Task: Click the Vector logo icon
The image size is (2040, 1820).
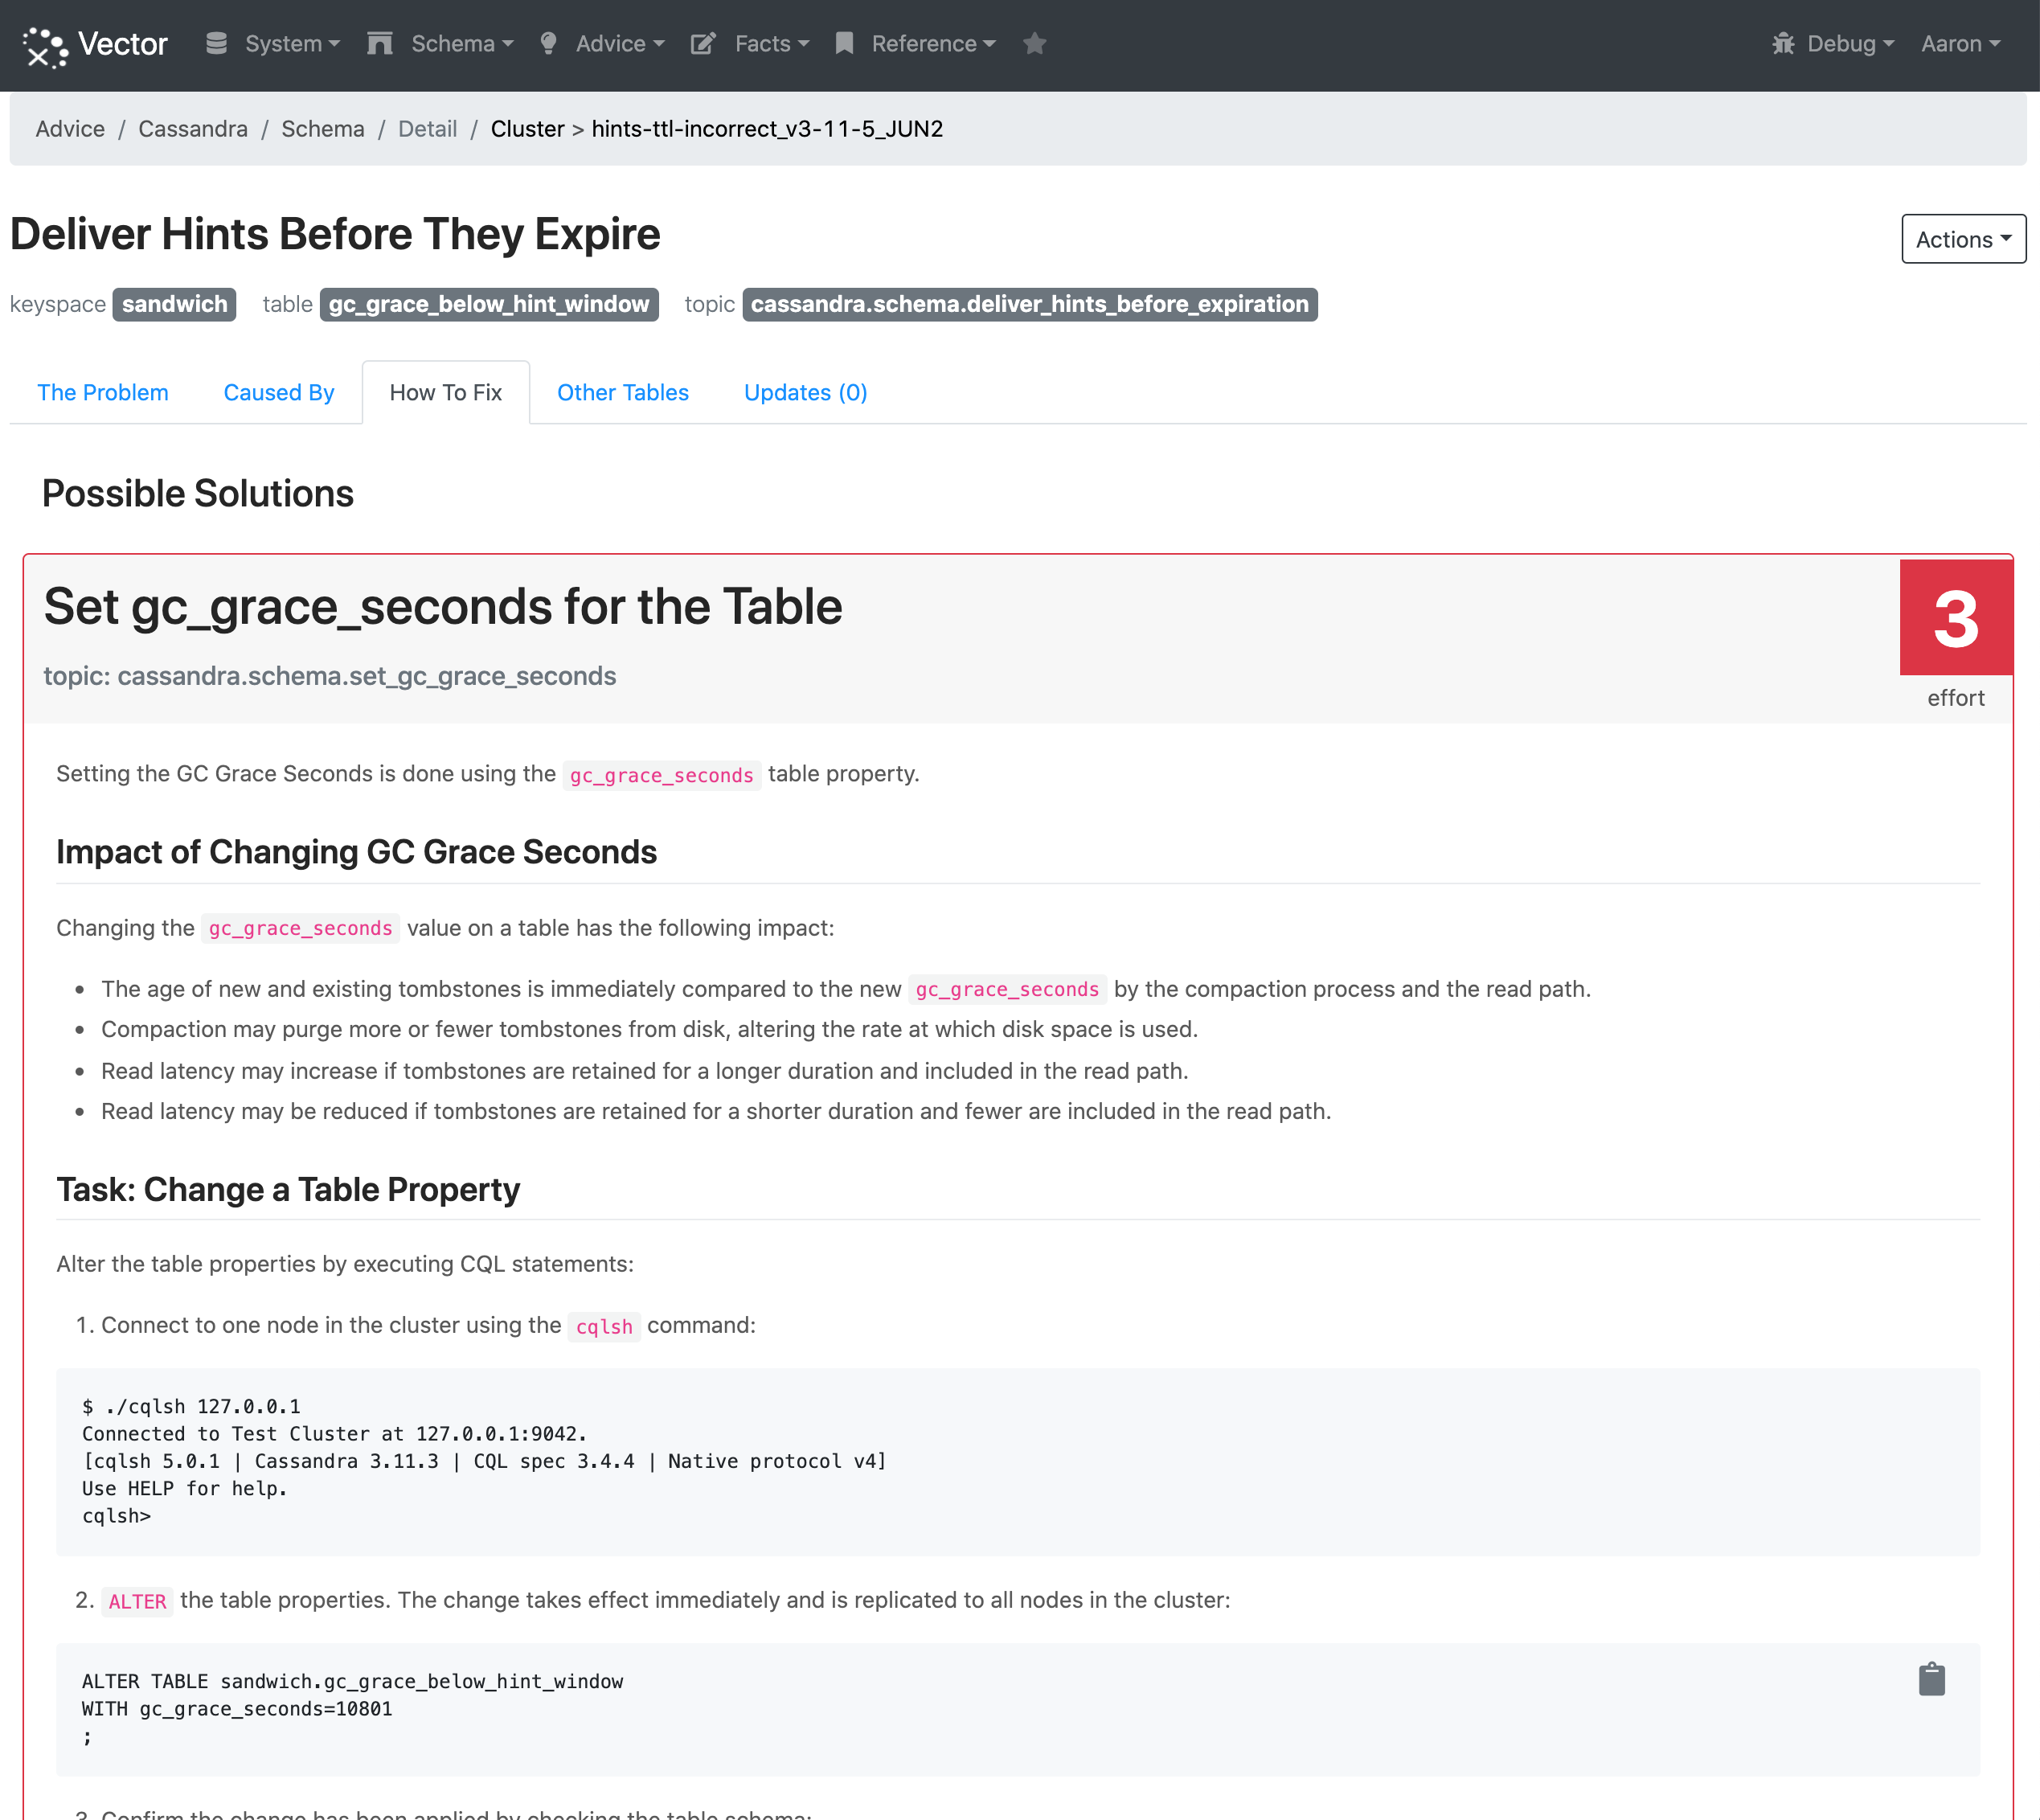Action: 45,45
